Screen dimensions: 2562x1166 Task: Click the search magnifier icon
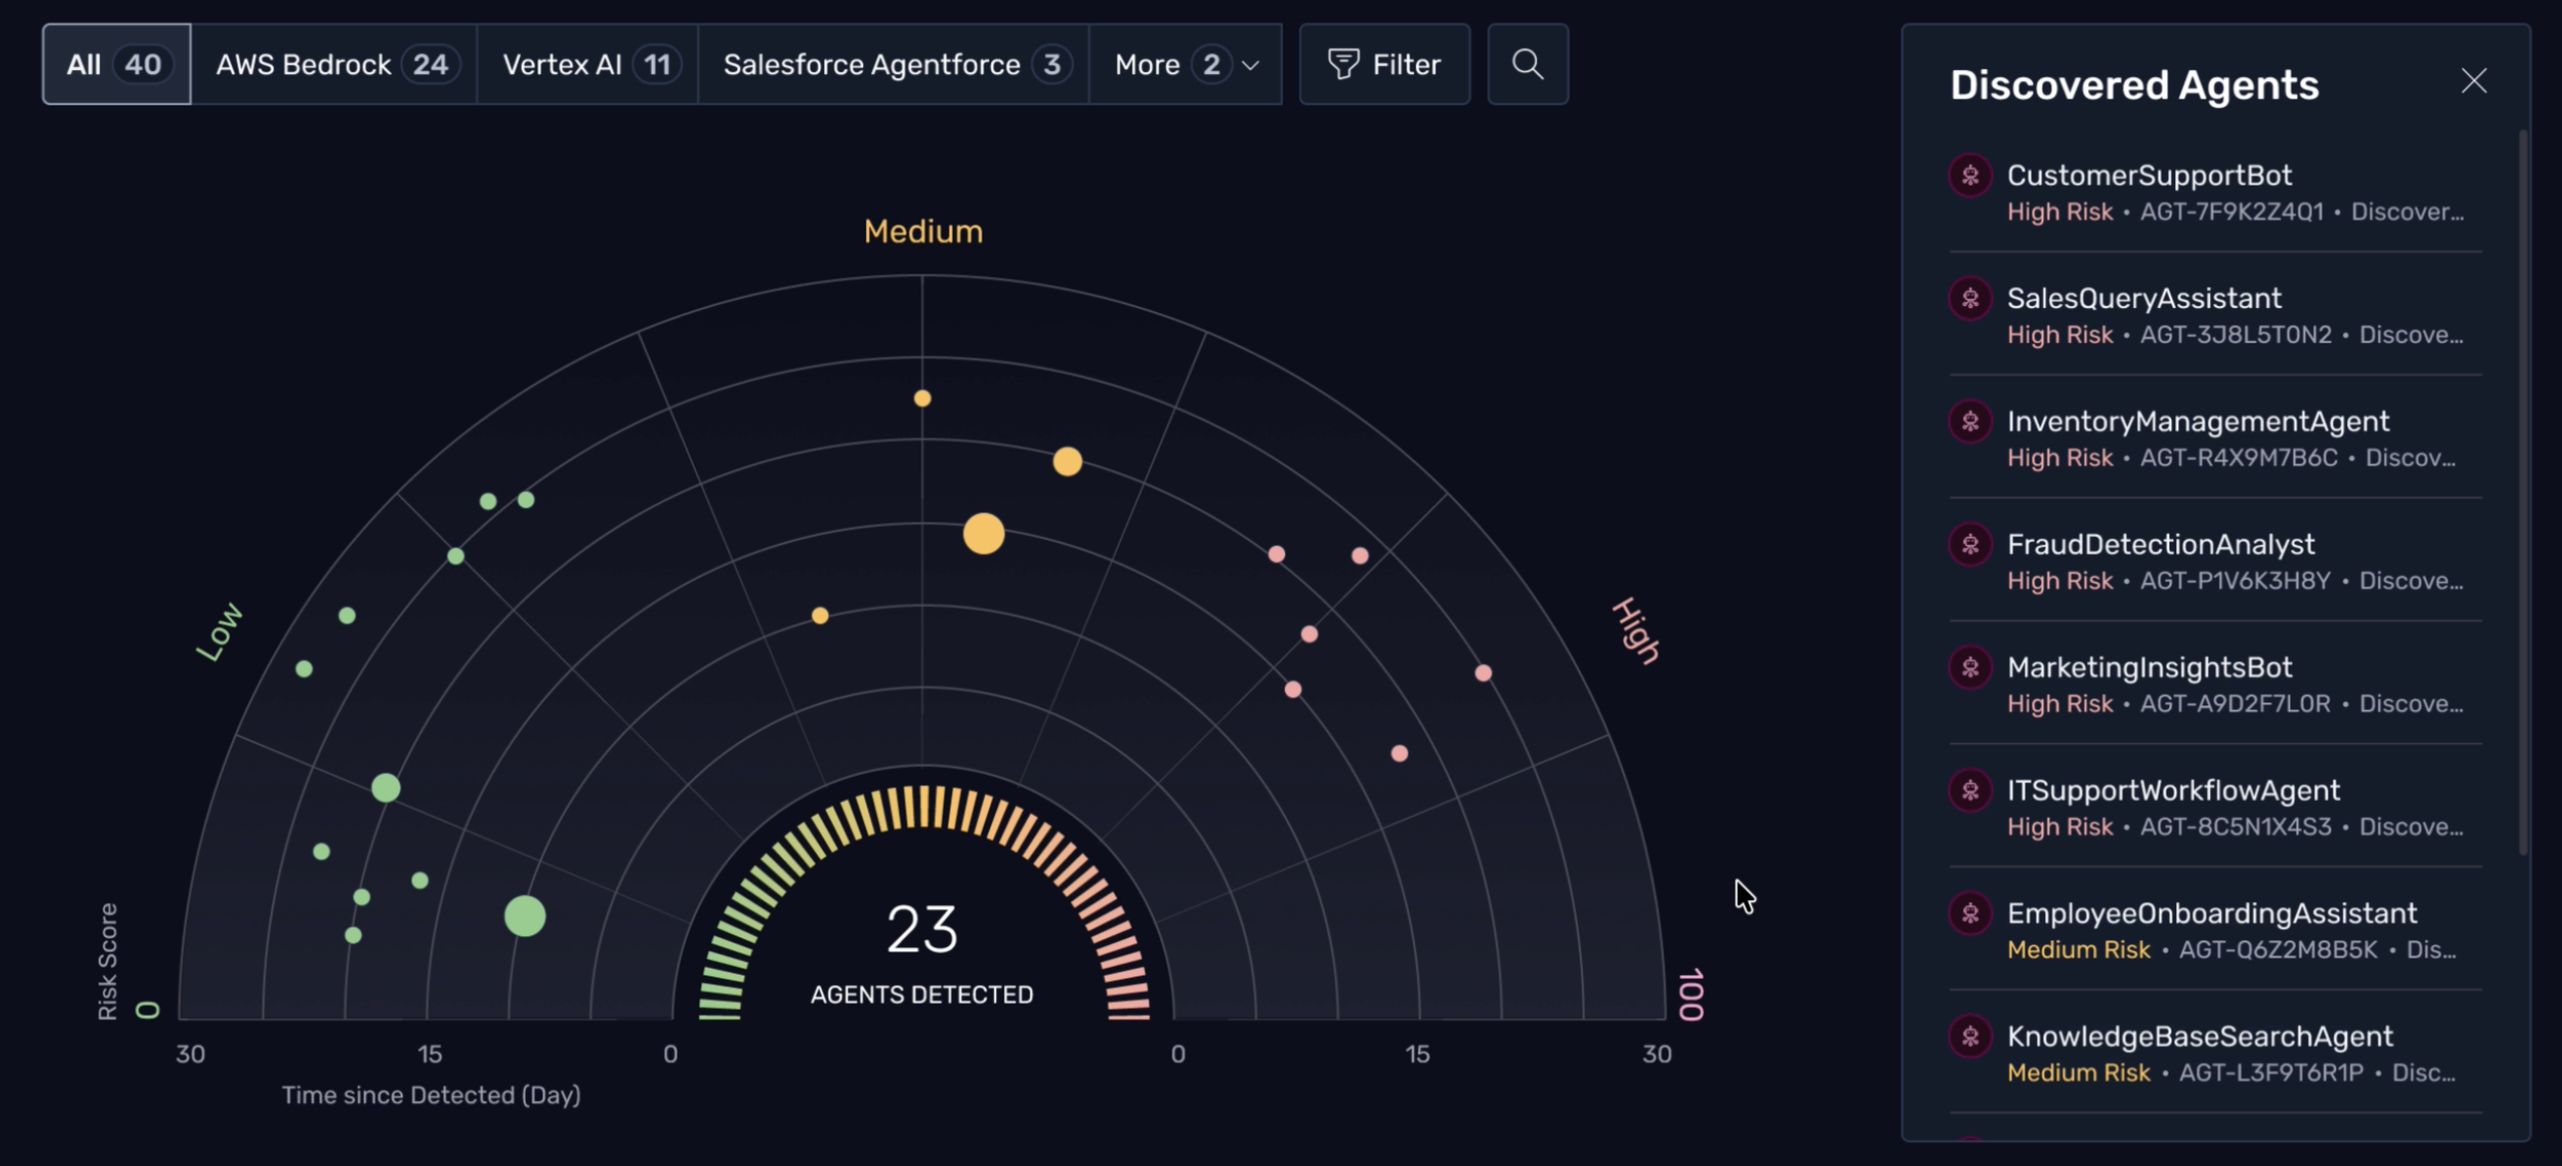1527,65
